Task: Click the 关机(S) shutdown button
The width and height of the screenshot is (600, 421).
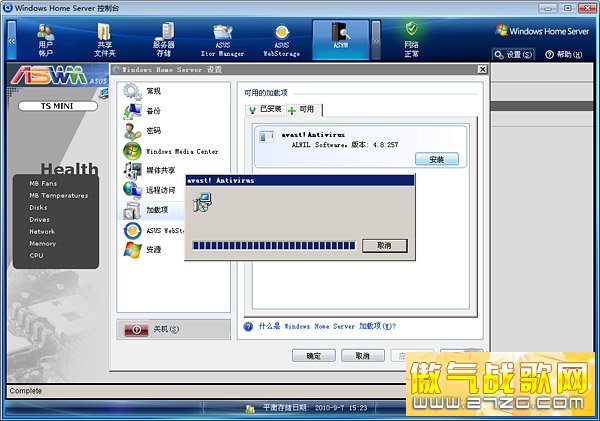Action: 173,329
